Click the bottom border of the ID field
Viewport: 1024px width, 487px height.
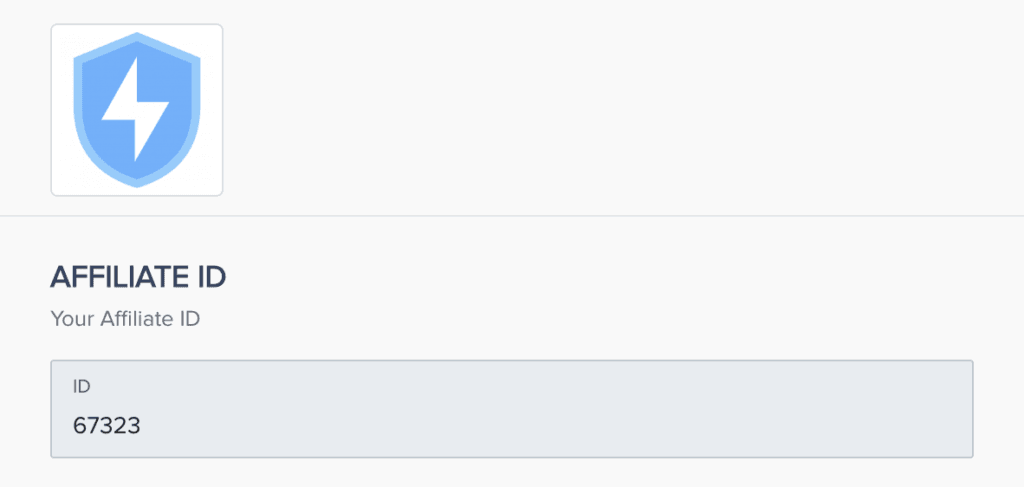tap(511, 457)
